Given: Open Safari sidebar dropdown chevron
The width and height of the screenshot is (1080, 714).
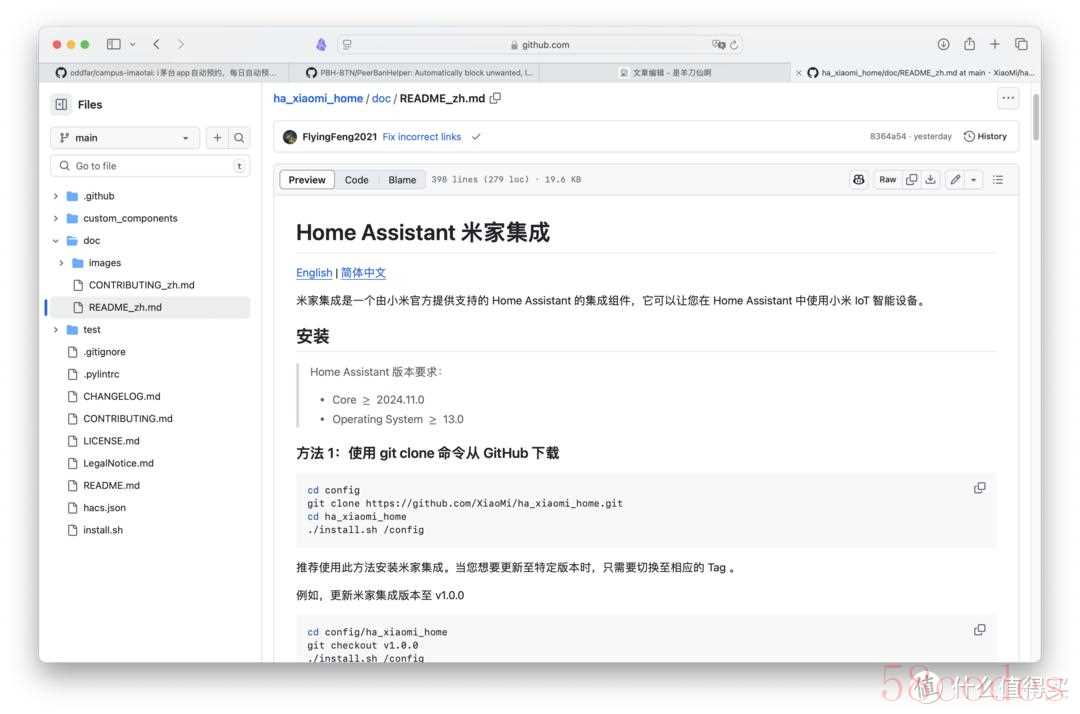Looking at the screenshot, I should coord(133,44).
